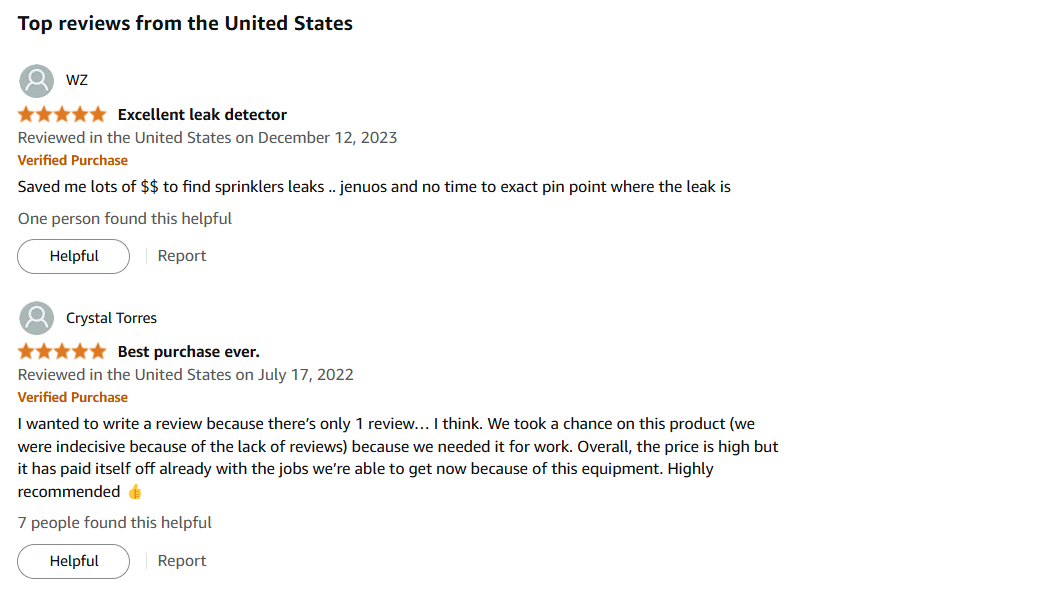Screen dimensions: 1051x602
Task: Click the stars beside 'Best purchase ever.'
Action: (x=61, y=352)
